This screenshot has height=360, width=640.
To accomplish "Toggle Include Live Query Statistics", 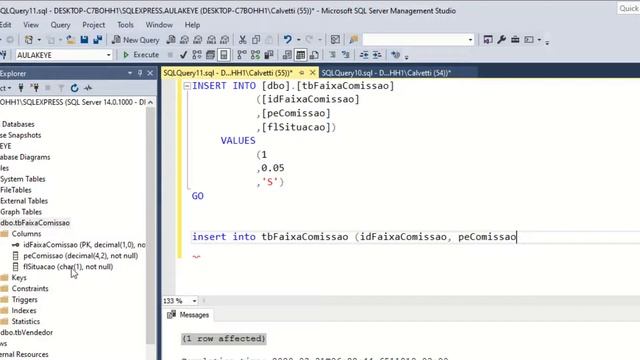I will coord(256,55).
